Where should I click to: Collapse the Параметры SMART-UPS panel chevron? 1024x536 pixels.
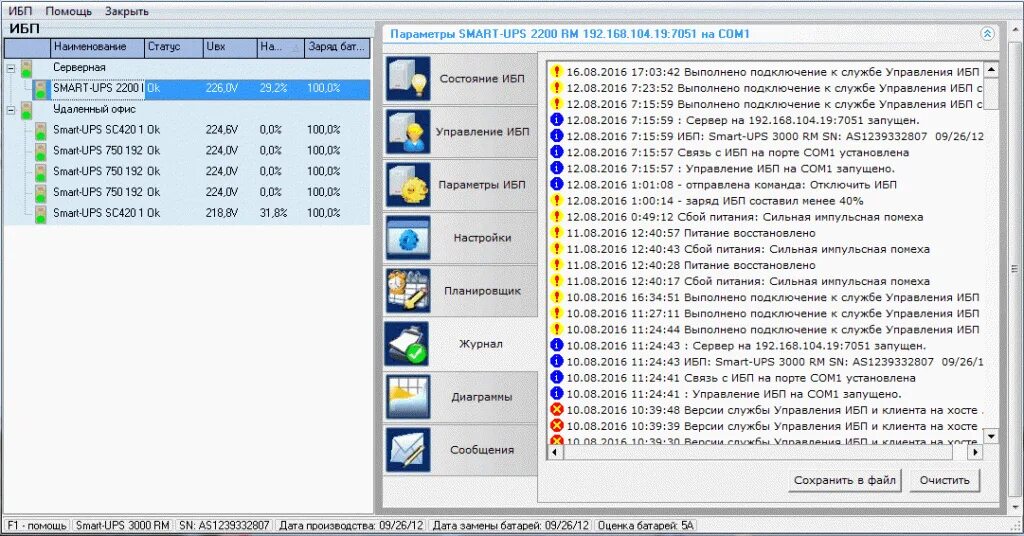click(x=987, y=34)
